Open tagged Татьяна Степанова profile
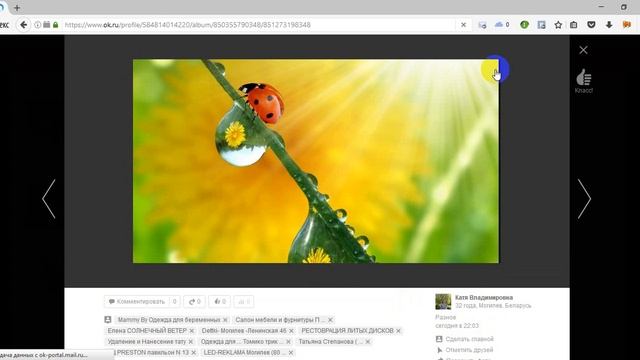This screenshot has height=360, width=640. 330,342
